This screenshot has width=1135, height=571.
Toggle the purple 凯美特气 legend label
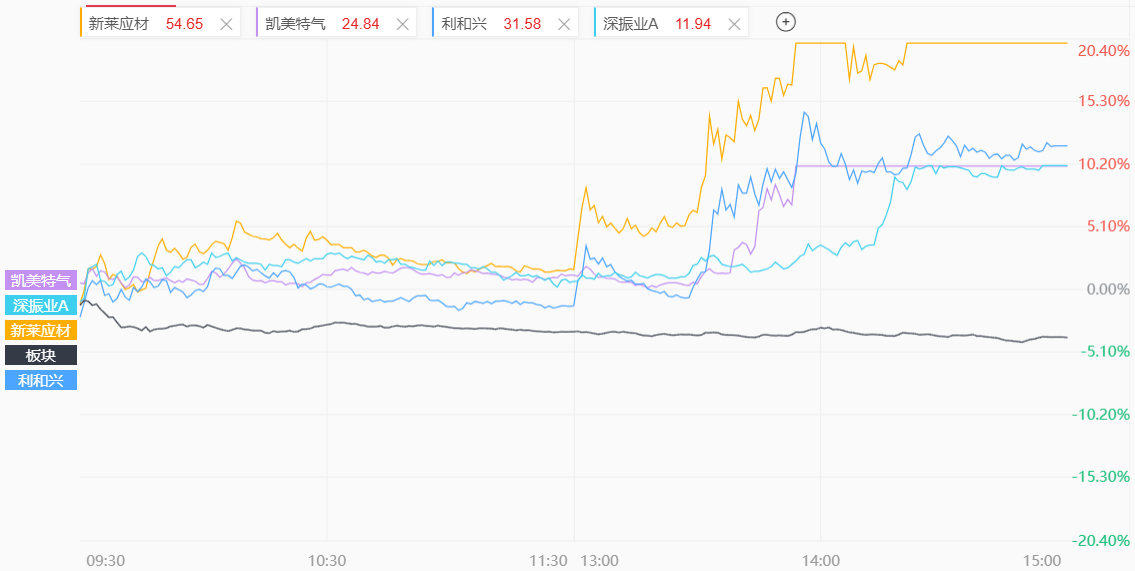[41, 280]
